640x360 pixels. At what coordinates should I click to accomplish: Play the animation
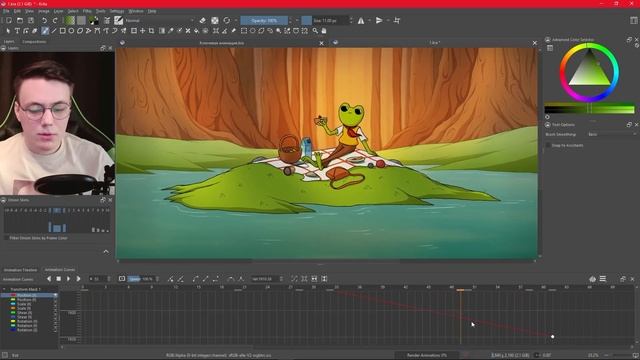point(68,279)
